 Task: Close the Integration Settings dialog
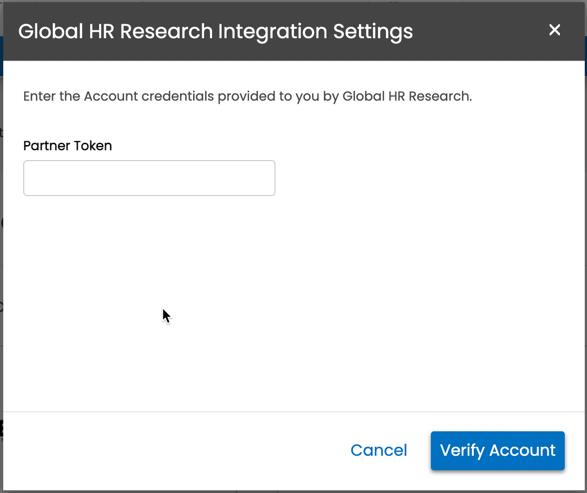(x=554, y=30)
